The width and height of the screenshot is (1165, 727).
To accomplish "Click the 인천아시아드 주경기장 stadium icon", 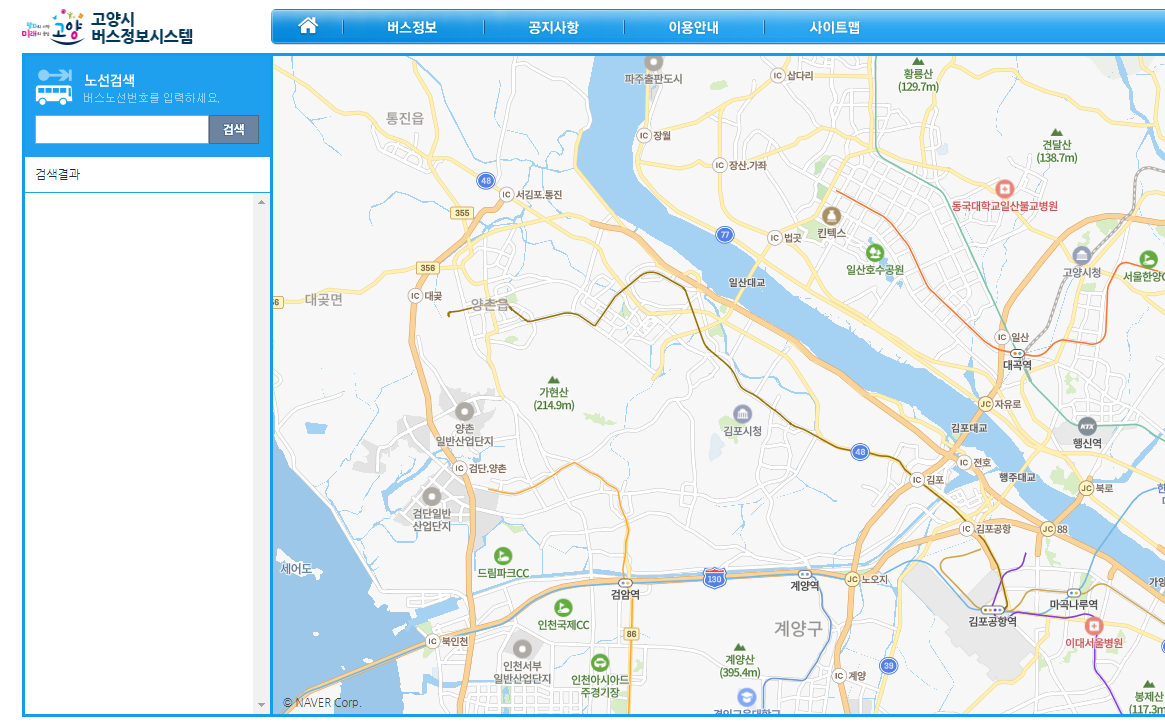I will tap(600, 662).
